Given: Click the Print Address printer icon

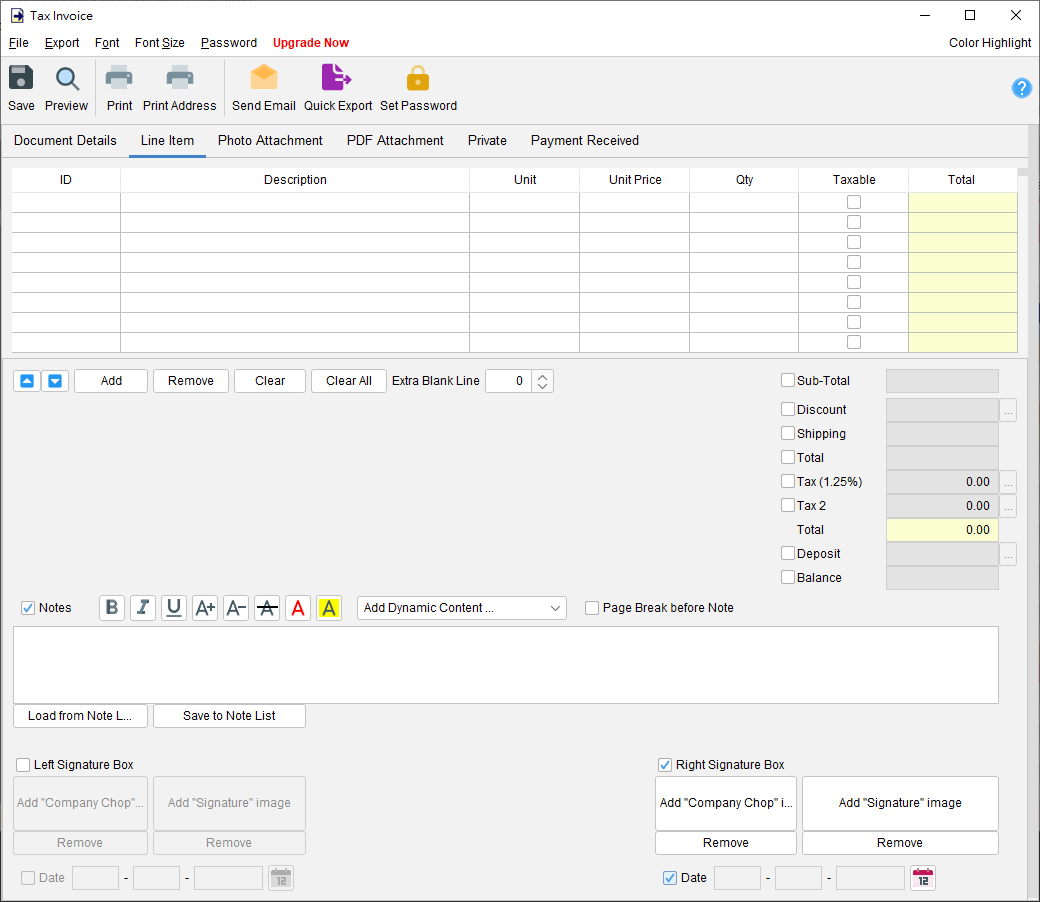Looking at the screenshot, I should pyautogui.click(x=179, y=78).
